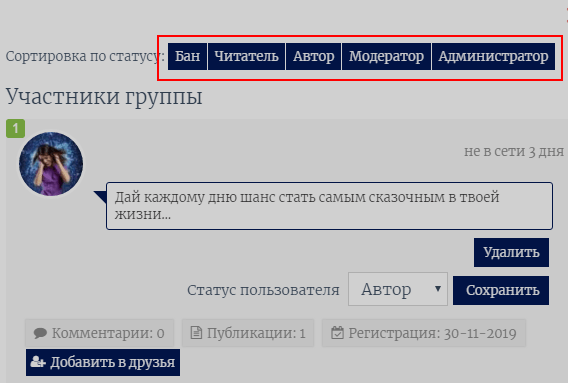This screenshot has width=568, height=383.
Task: Filter members by Читатель status
Action: 246,57
